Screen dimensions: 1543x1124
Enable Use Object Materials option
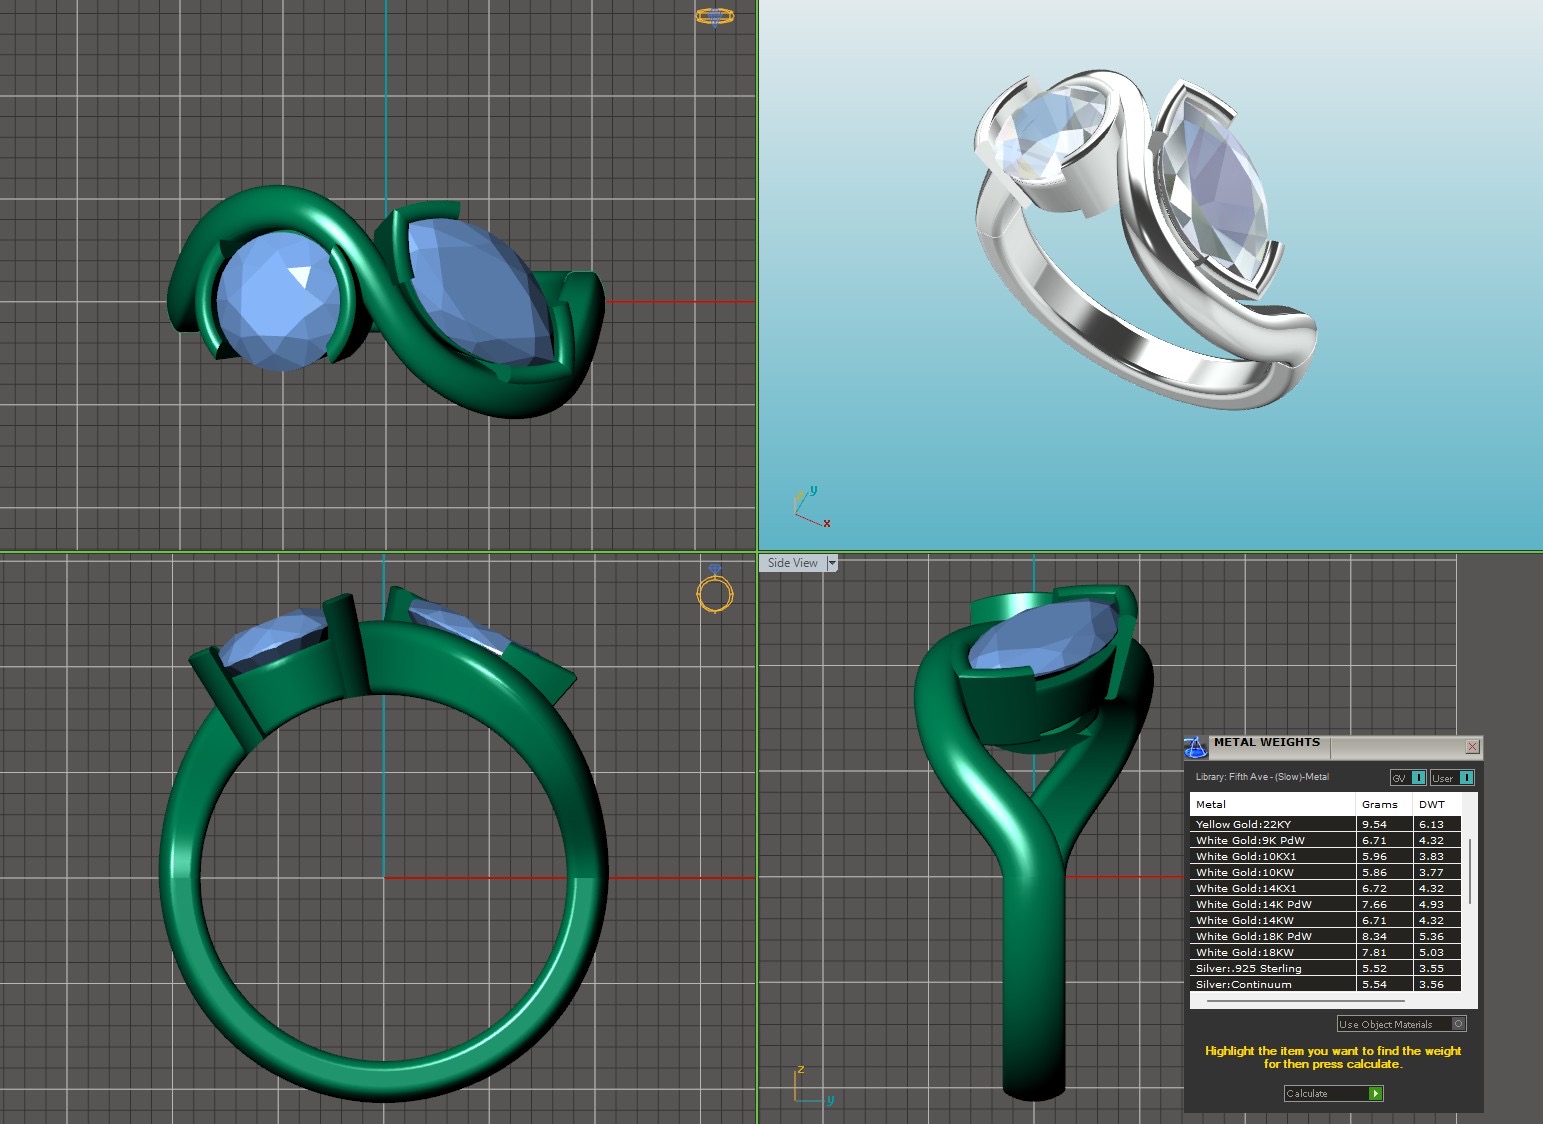point(1458,1024)
